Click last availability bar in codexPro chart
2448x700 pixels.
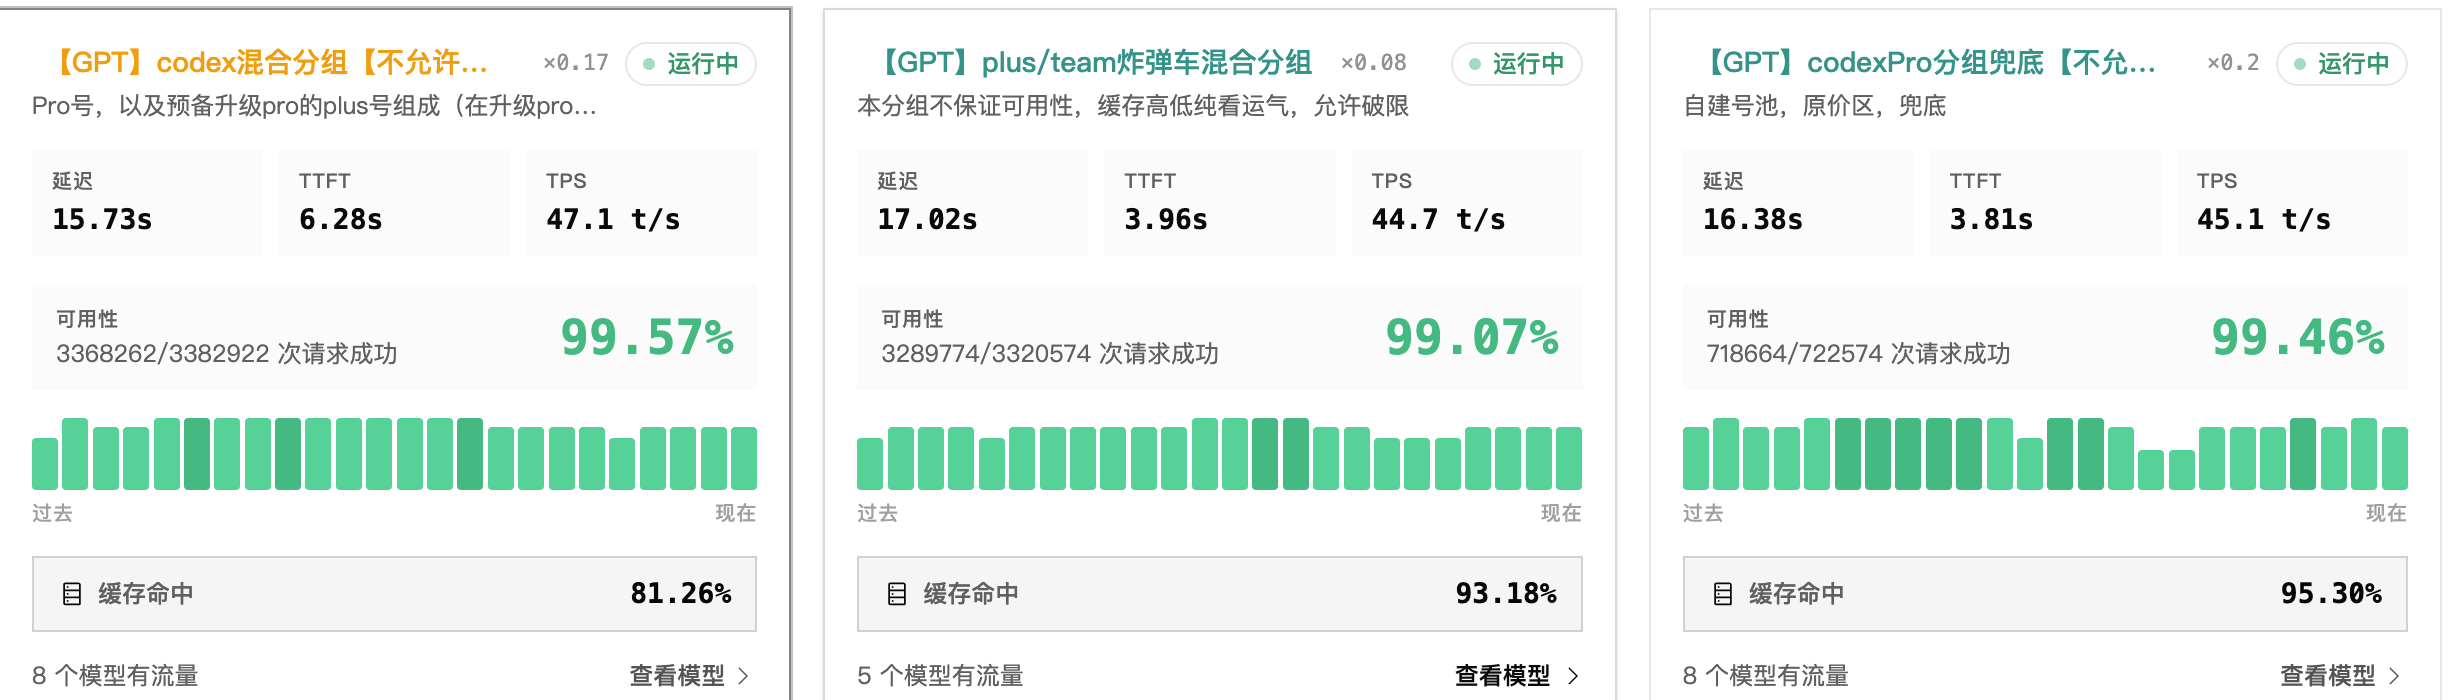(x=2395, y=458)
